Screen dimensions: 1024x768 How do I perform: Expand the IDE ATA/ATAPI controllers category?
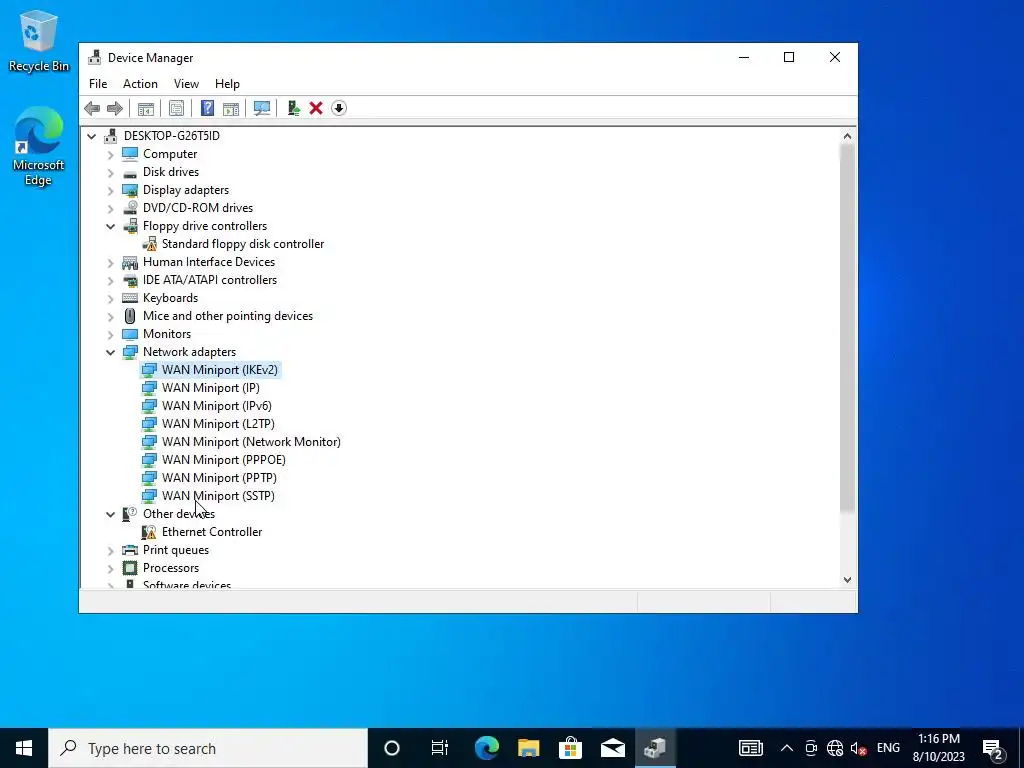click(110, 281)
